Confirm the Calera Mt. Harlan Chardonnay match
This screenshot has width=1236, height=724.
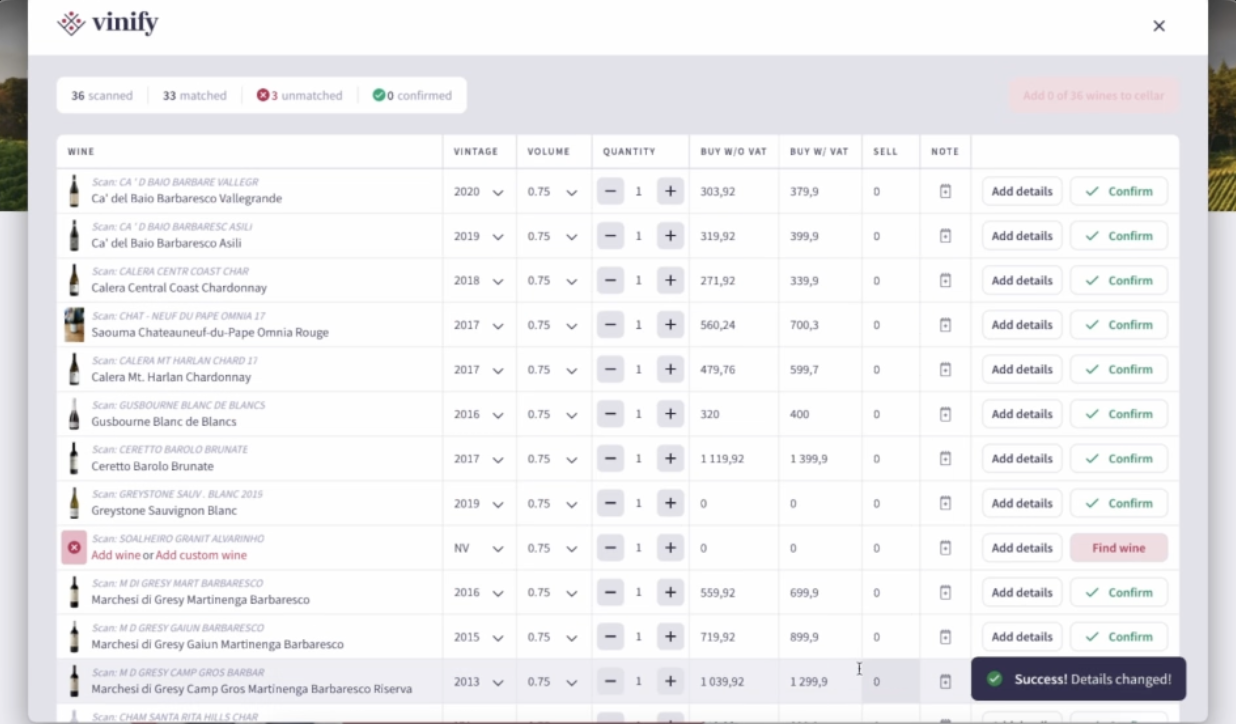click(x=1118, y=369)
